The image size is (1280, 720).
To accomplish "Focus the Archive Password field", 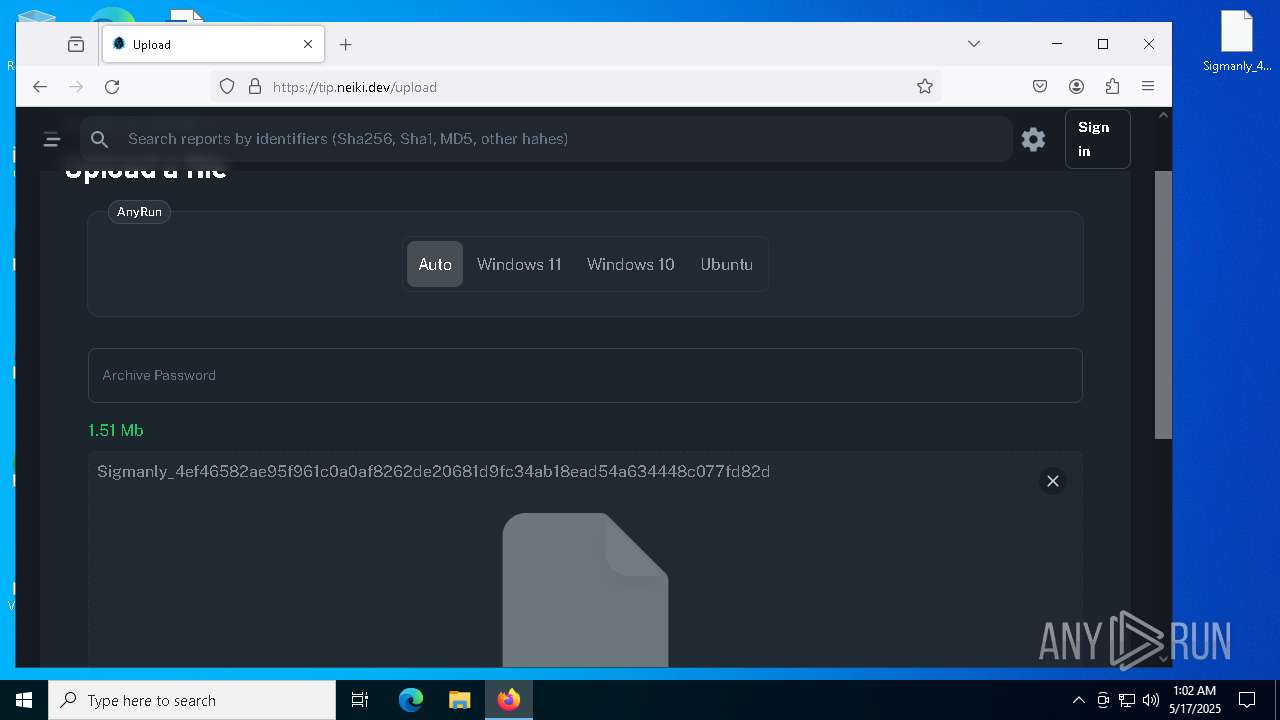I will tap(585, 375).
